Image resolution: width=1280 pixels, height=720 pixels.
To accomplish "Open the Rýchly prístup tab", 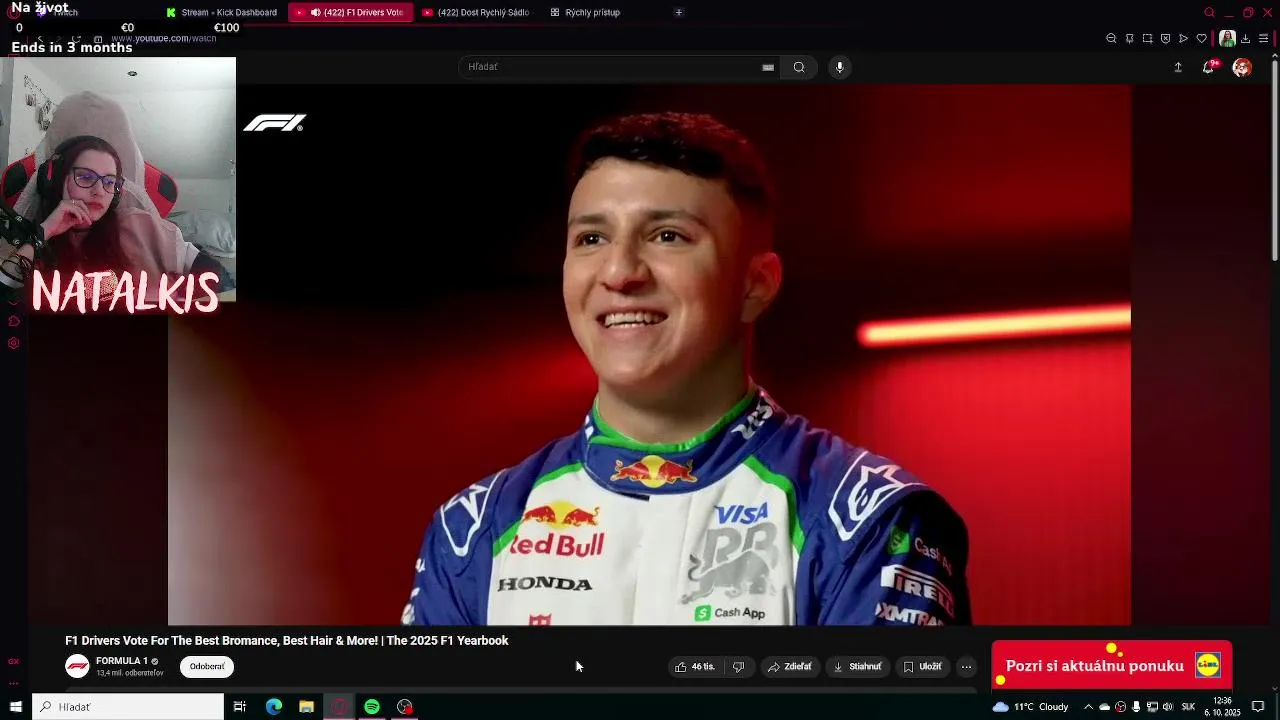I will (x=585, y=12).
